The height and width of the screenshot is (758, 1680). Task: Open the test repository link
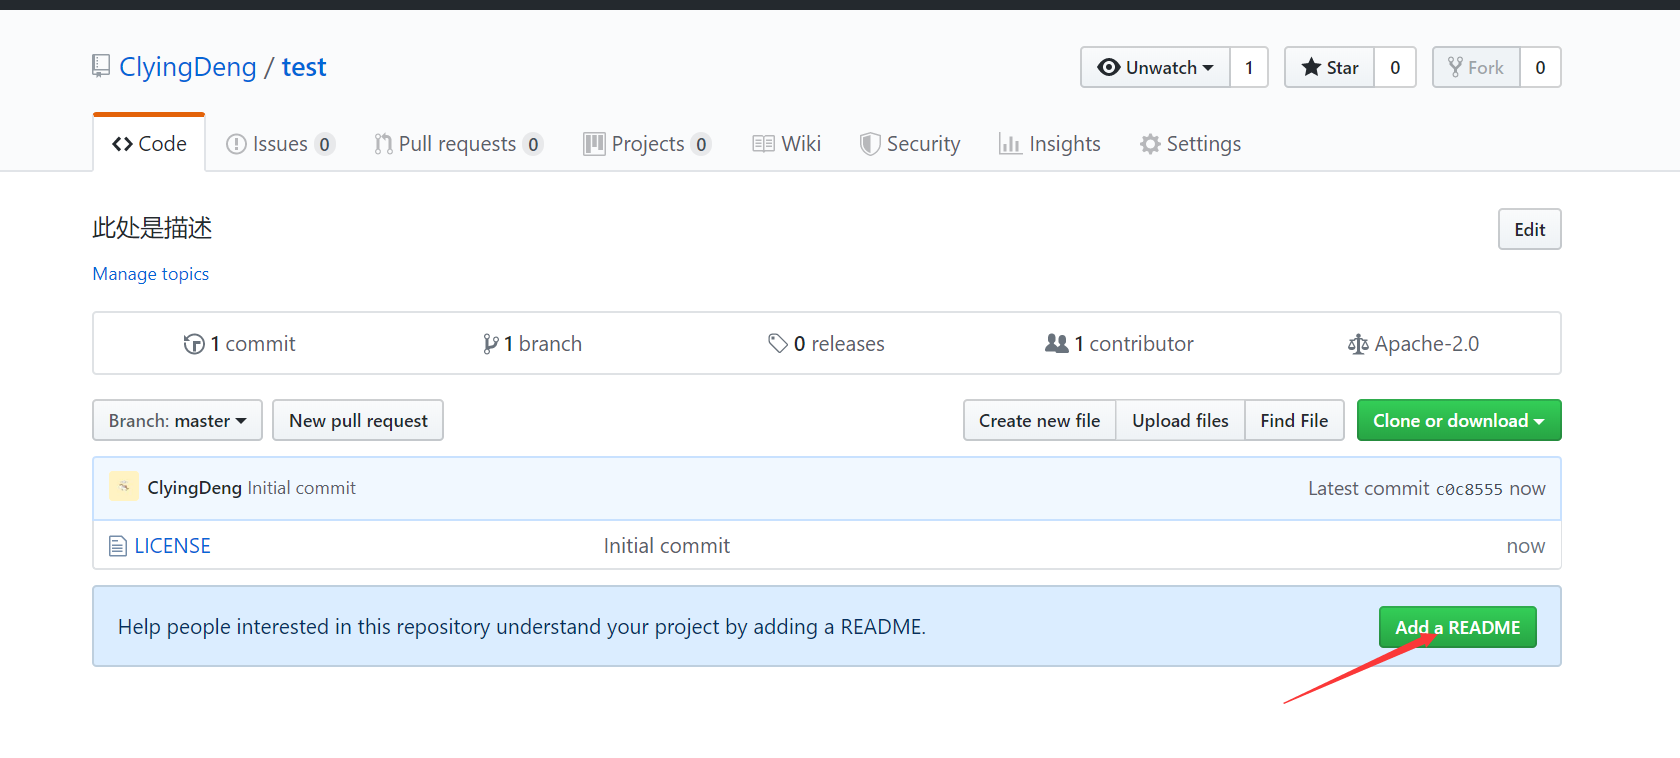click(x=304, y=67)
